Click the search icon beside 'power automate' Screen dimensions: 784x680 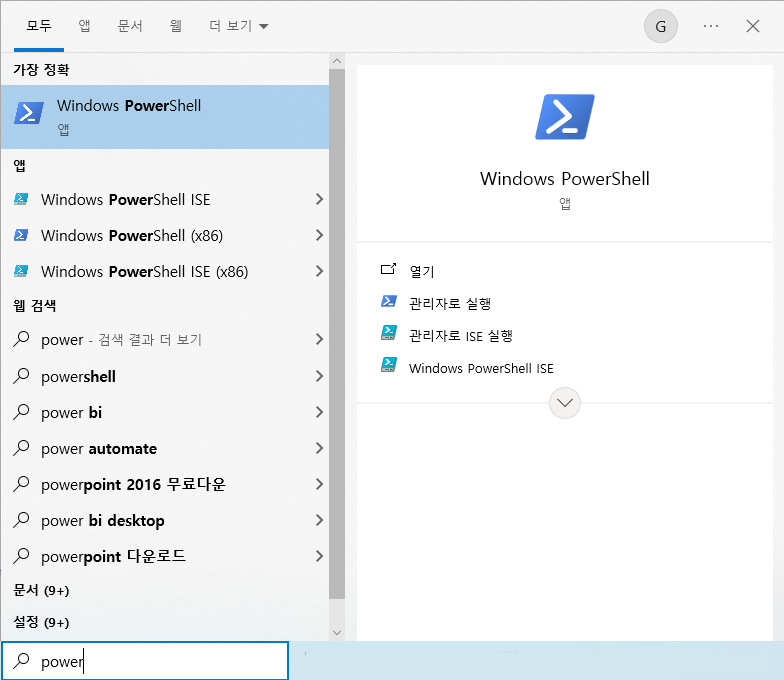21,448
